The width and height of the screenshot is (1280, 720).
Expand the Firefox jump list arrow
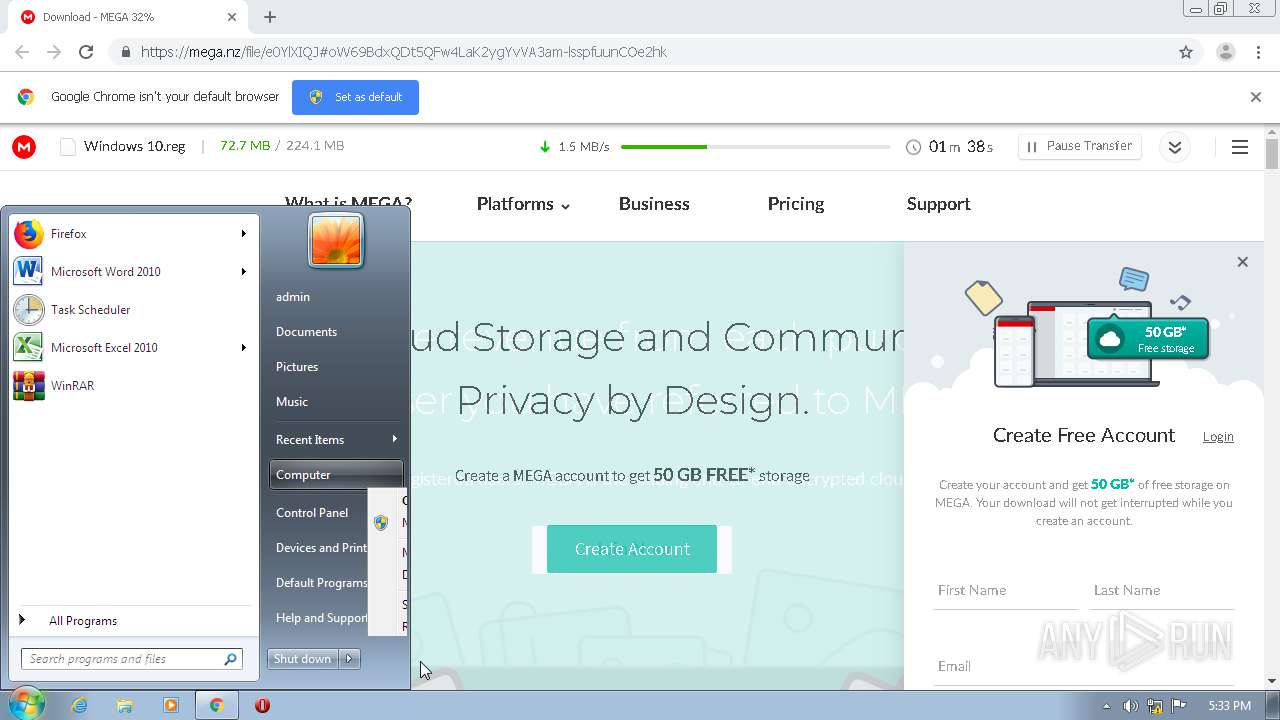243,234
